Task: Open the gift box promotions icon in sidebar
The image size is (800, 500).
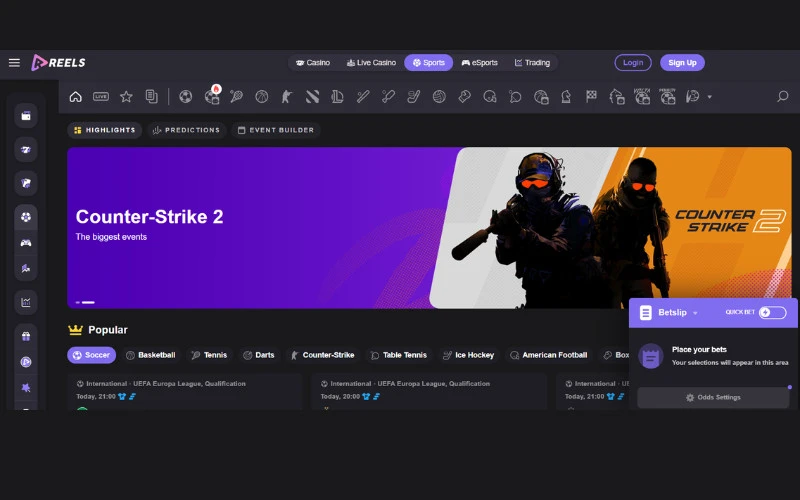Action: tap(26, 336)
